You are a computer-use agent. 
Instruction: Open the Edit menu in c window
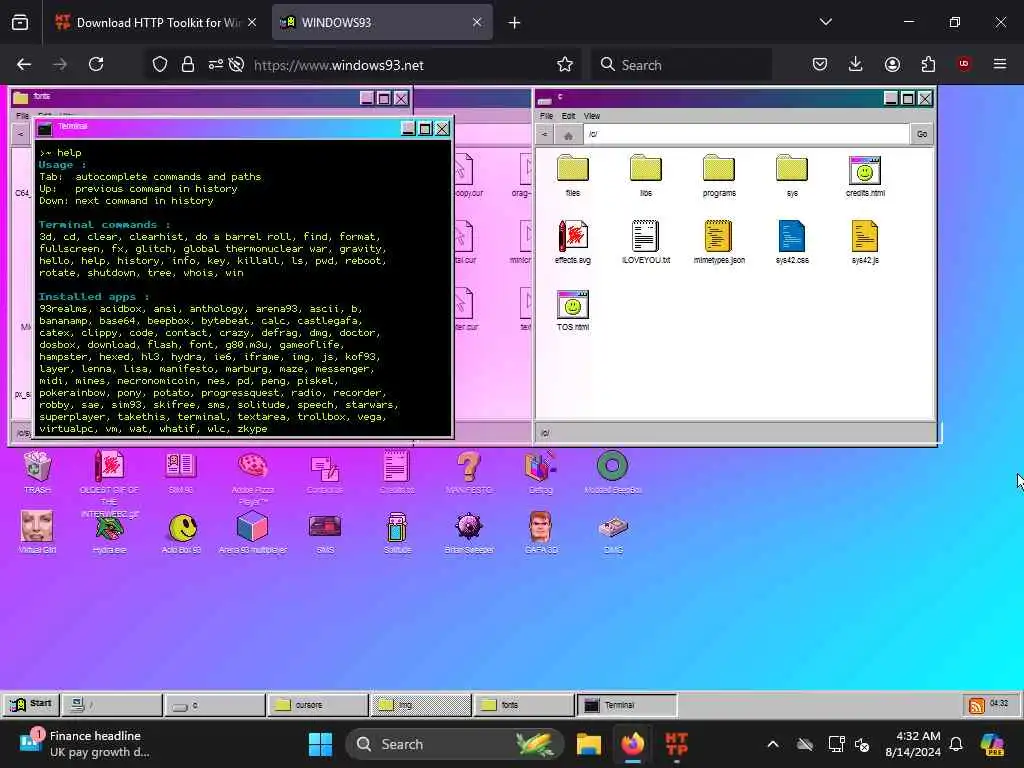click(x=569, y=116)
